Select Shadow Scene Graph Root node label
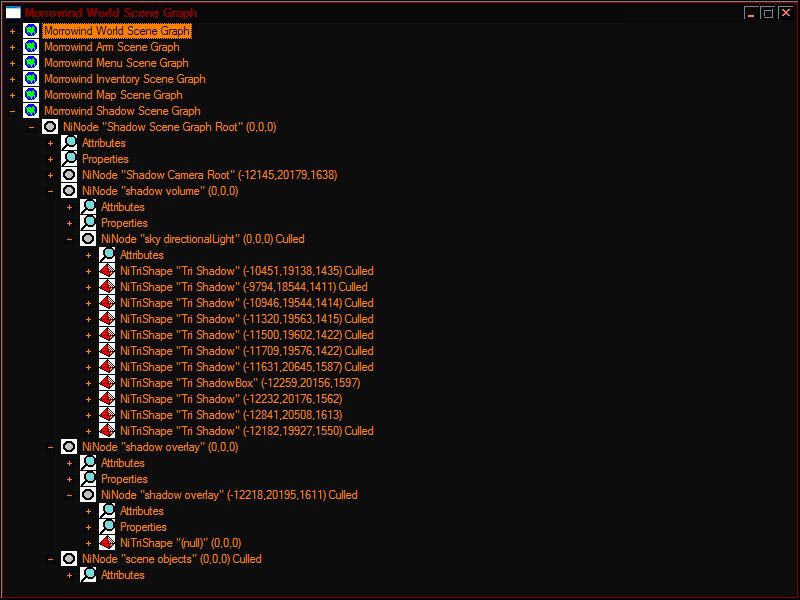Viewport: 800px width, 600px height. pyautogui.click(x=169, y=127)
